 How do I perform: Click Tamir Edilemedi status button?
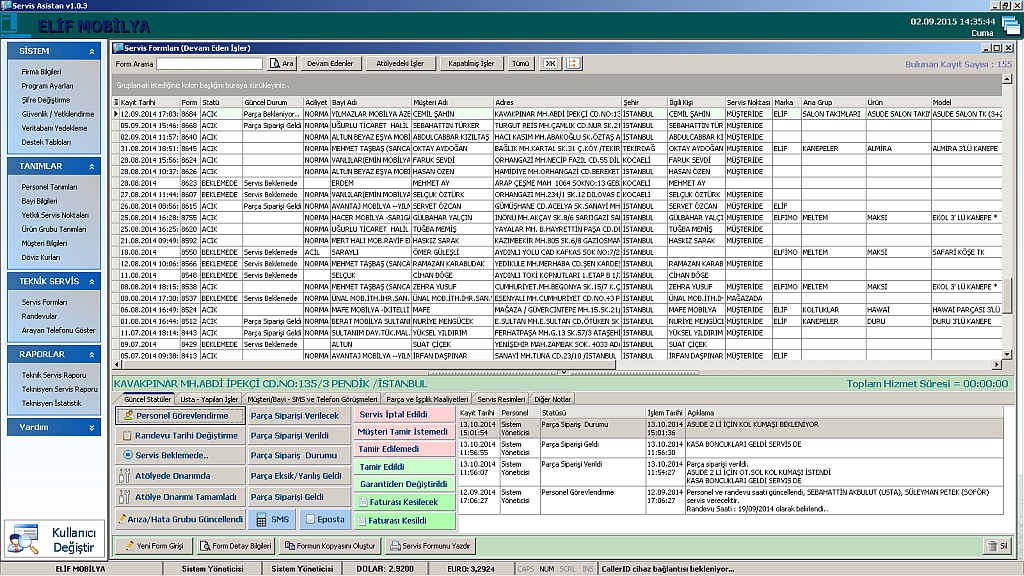tap(405, 449)
